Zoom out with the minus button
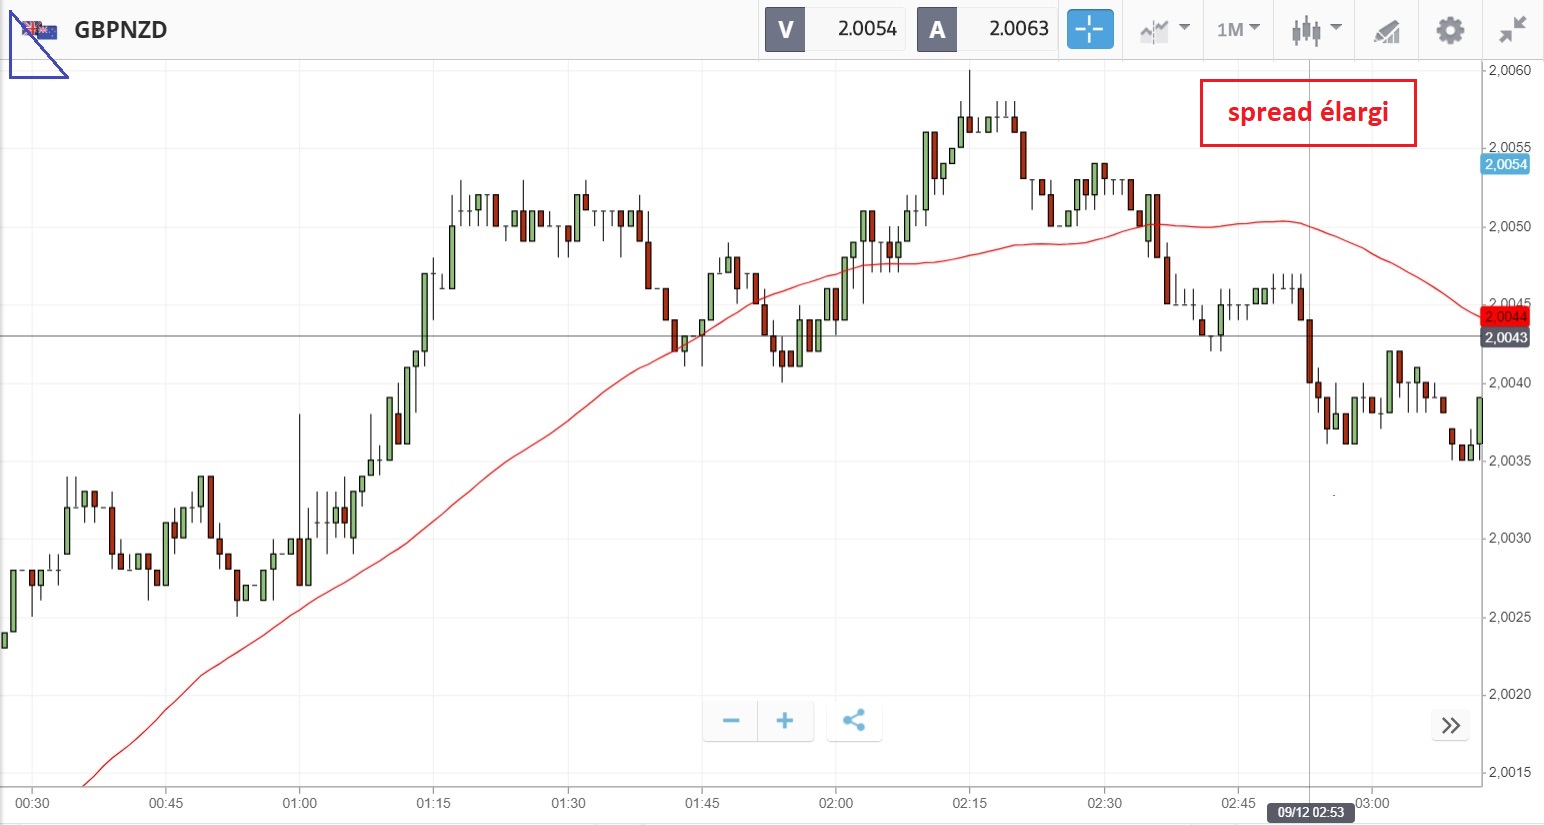1544x825 pixels. tap(731, 721)
